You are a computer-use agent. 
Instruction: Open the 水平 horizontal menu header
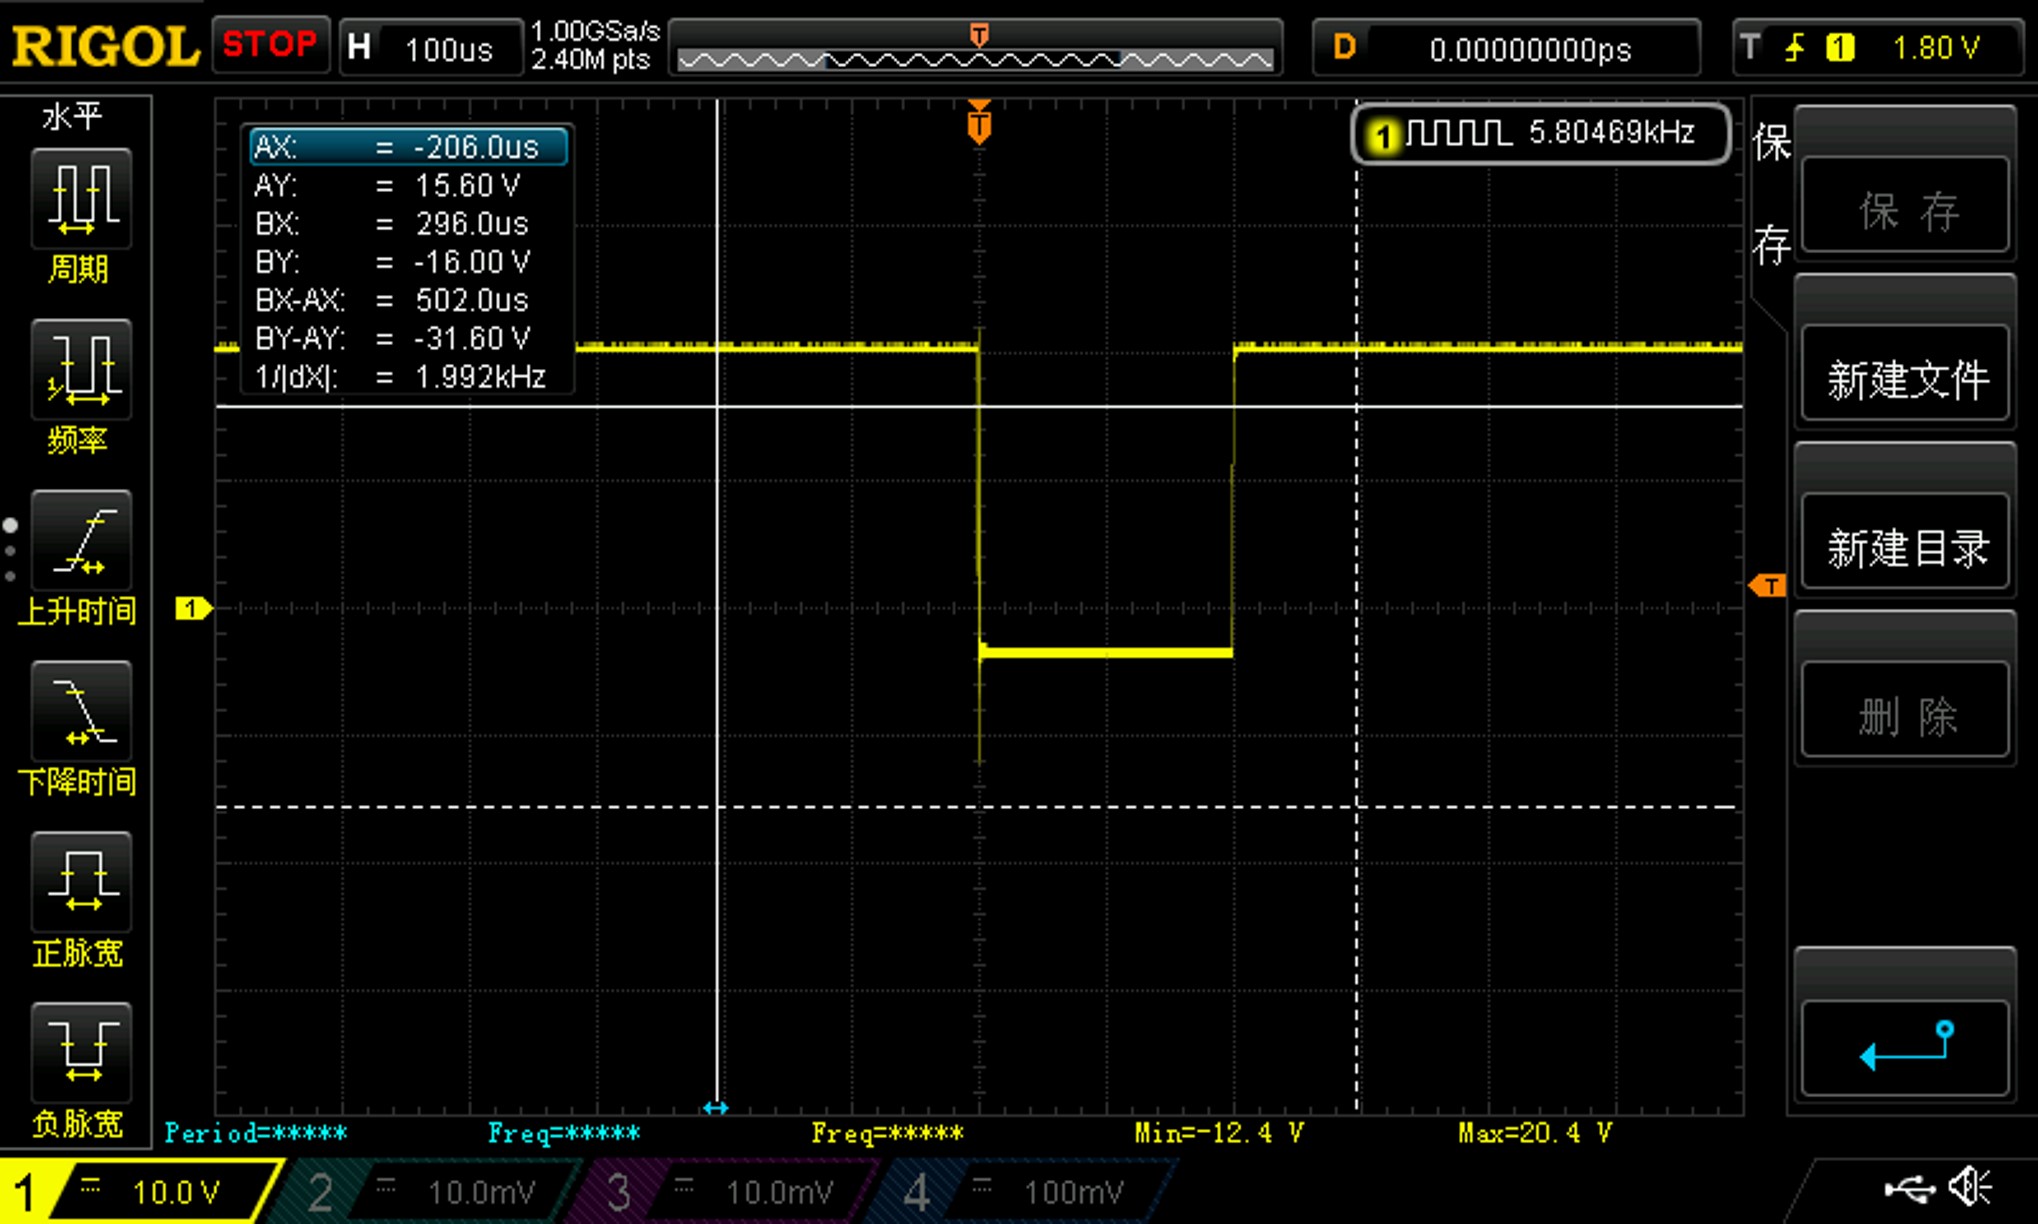72,117
